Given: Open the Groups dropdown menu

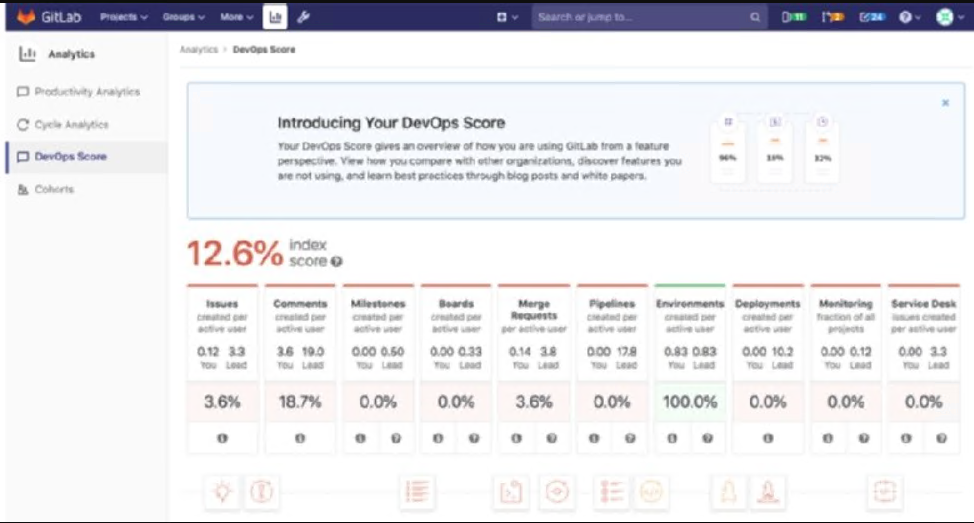Looking at the screenshot, I should point(183,17).
